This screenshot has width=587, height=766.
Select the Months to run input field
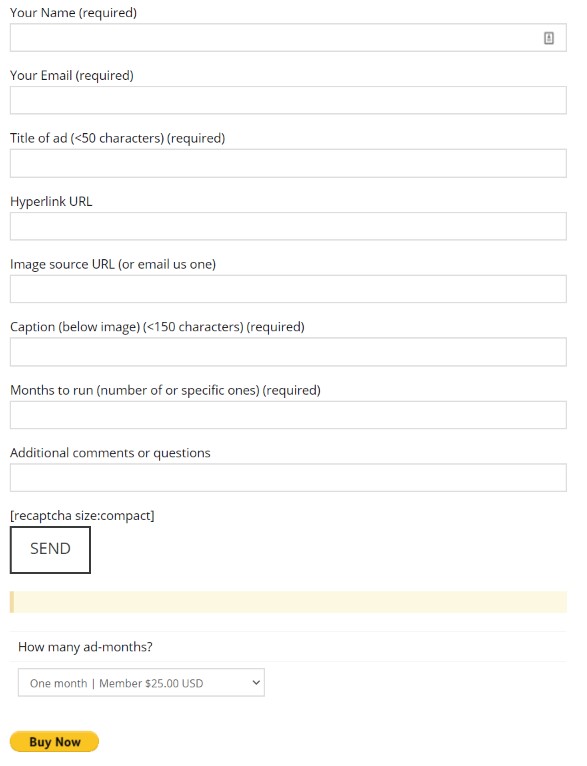(x=288, y=415)
